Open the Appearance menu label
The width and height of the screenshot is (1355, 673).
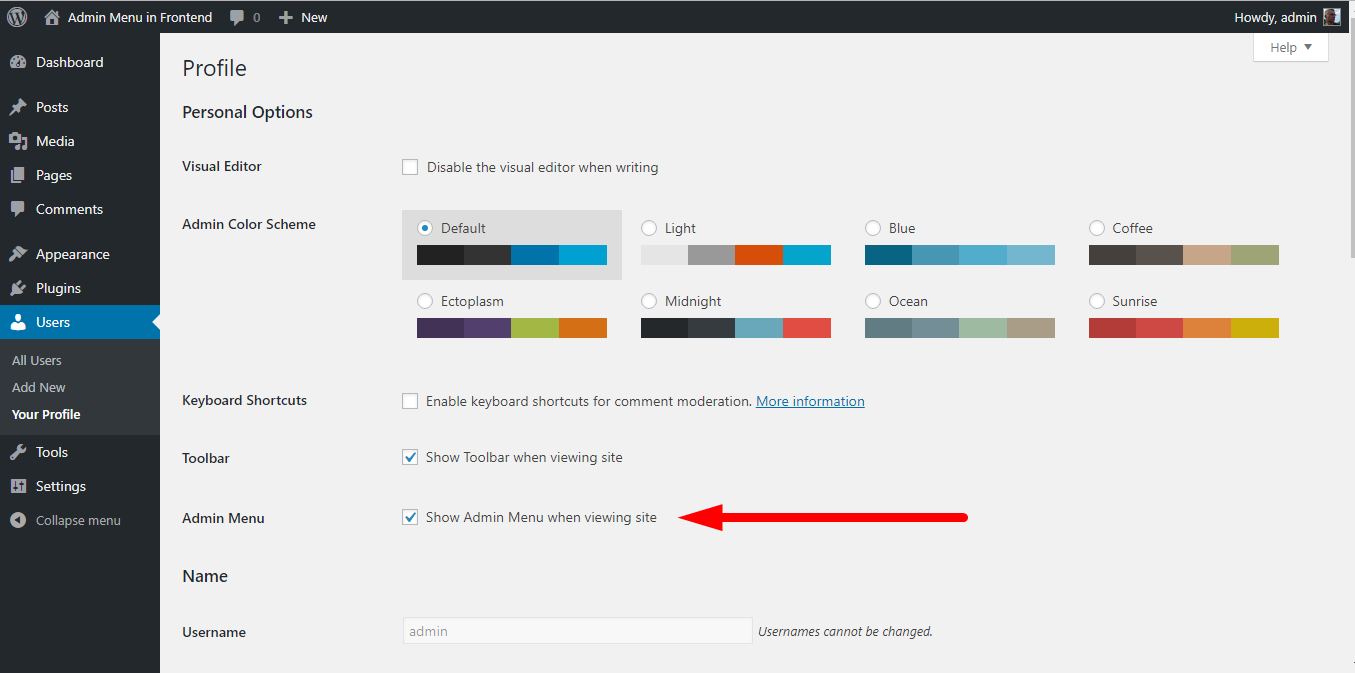tap(73, 254)
